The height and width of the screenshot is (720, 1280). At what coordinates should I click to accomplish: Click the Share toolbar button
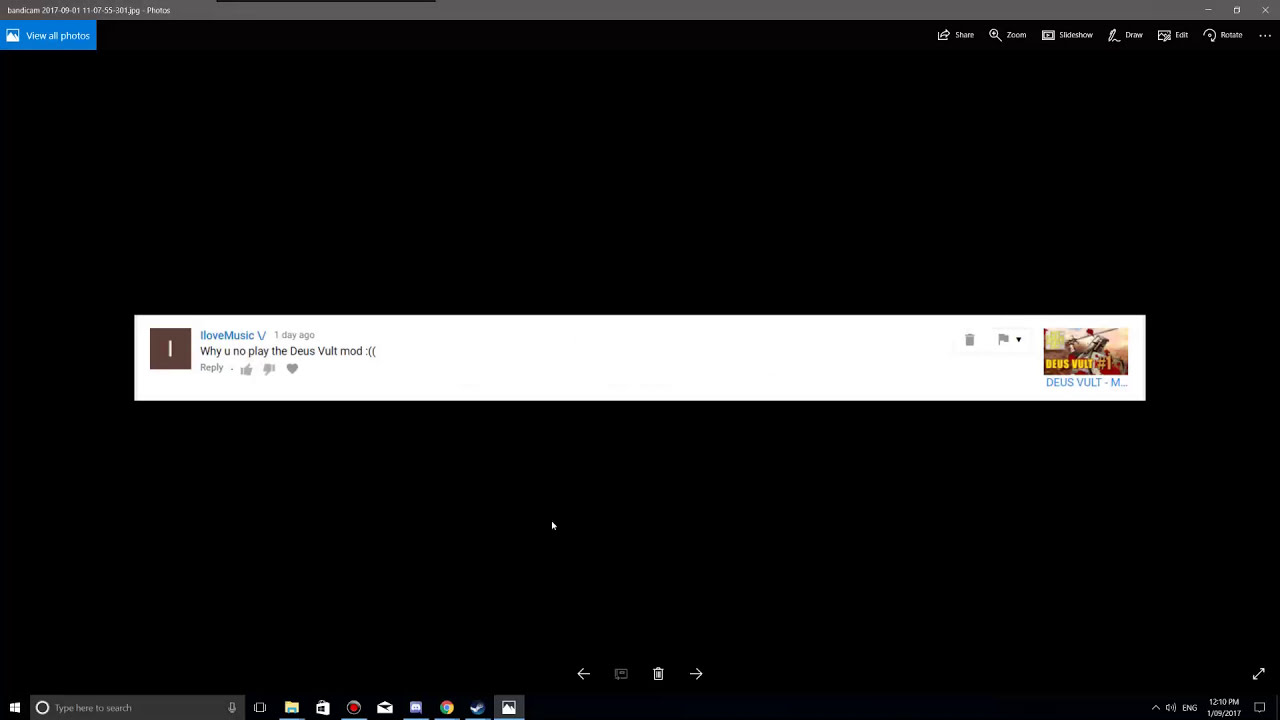[x=956, y=35]
